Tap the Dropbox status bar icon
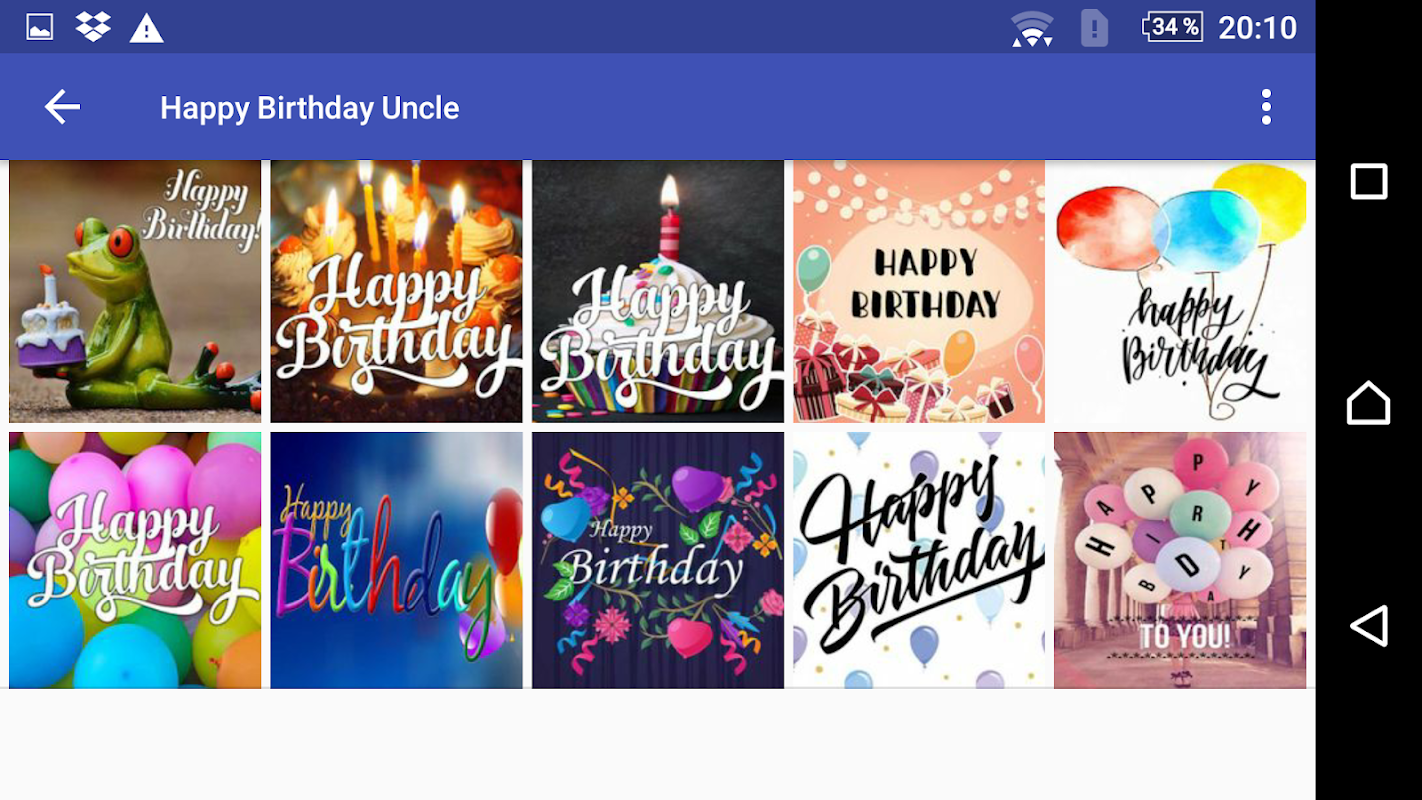Screen dimensions: 1422x800 pyautogui.click(x=93, y=27)
